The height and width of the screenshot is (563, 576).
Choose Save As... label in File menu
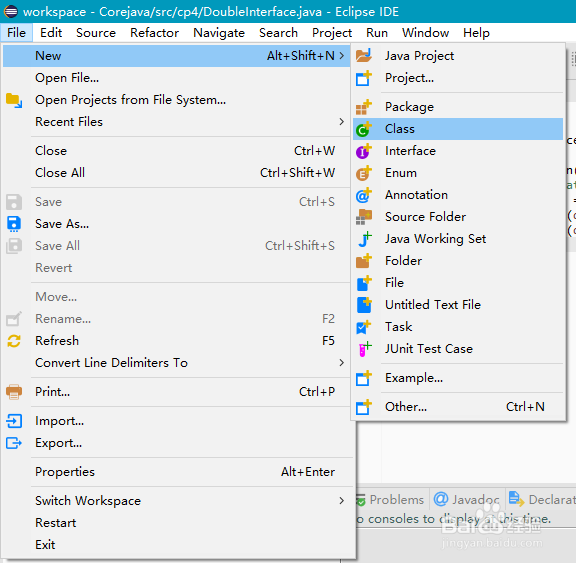62,224
